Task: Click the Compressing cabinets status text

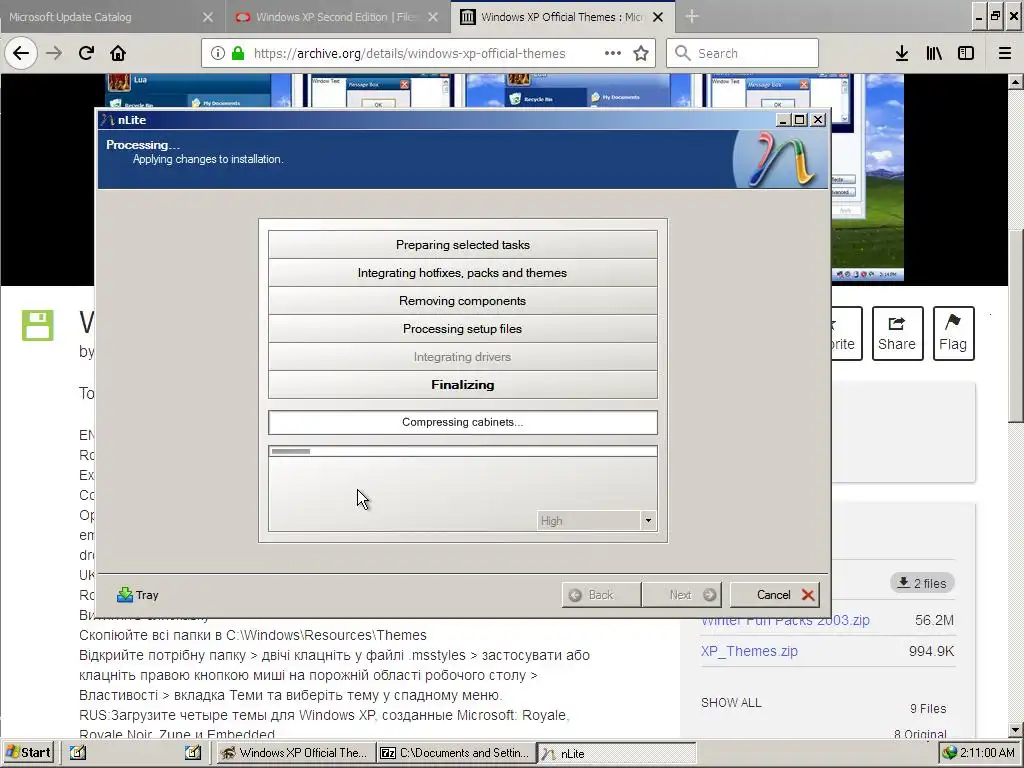Action: click(x=462, y=422)
